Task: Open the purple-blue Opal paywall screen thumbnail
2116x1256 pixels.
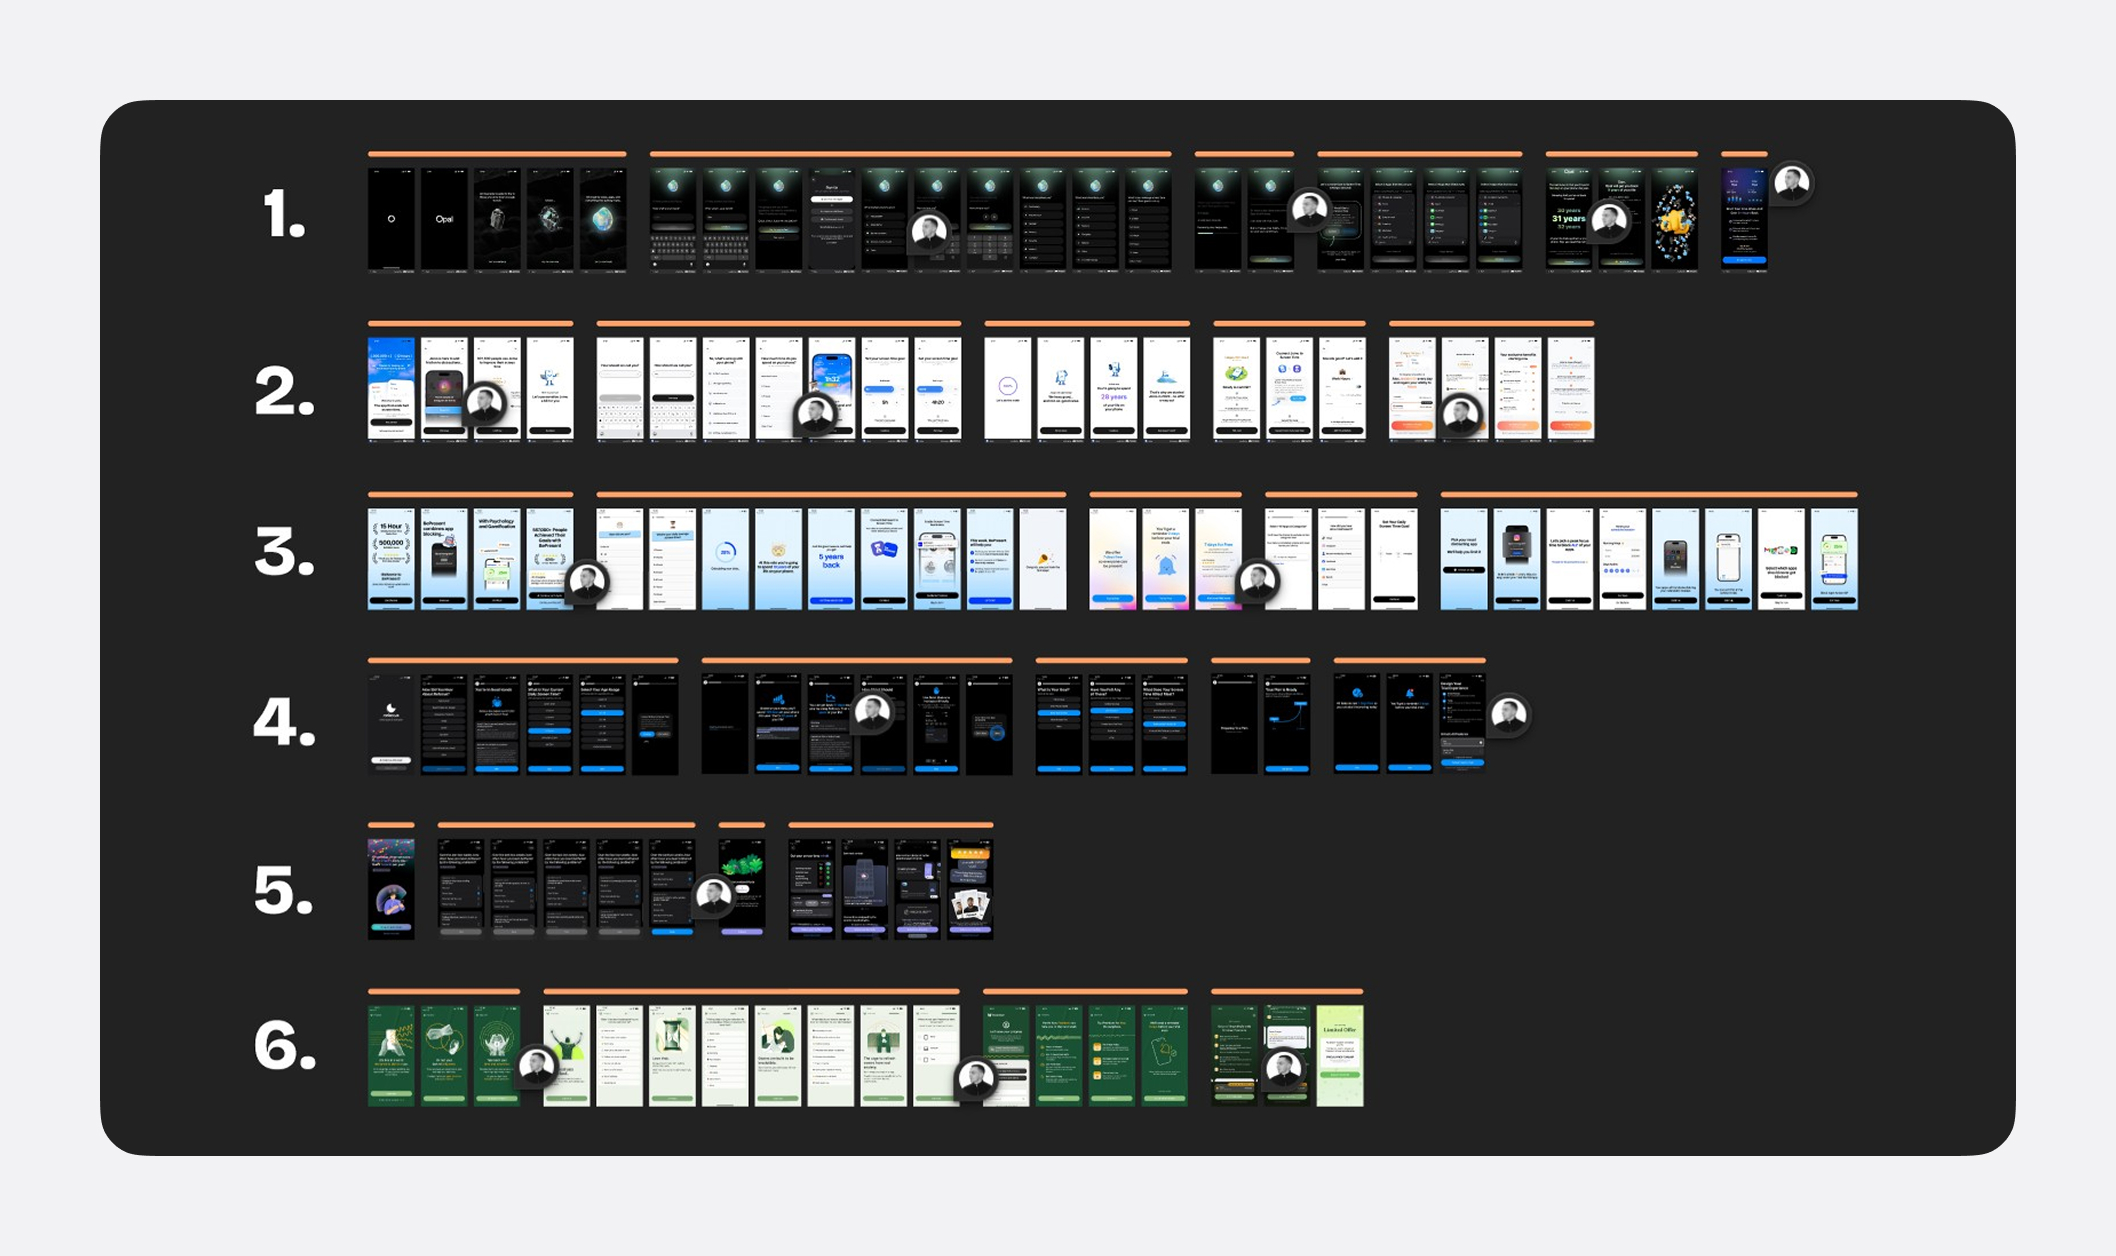Action: [x=1744, y=219]
